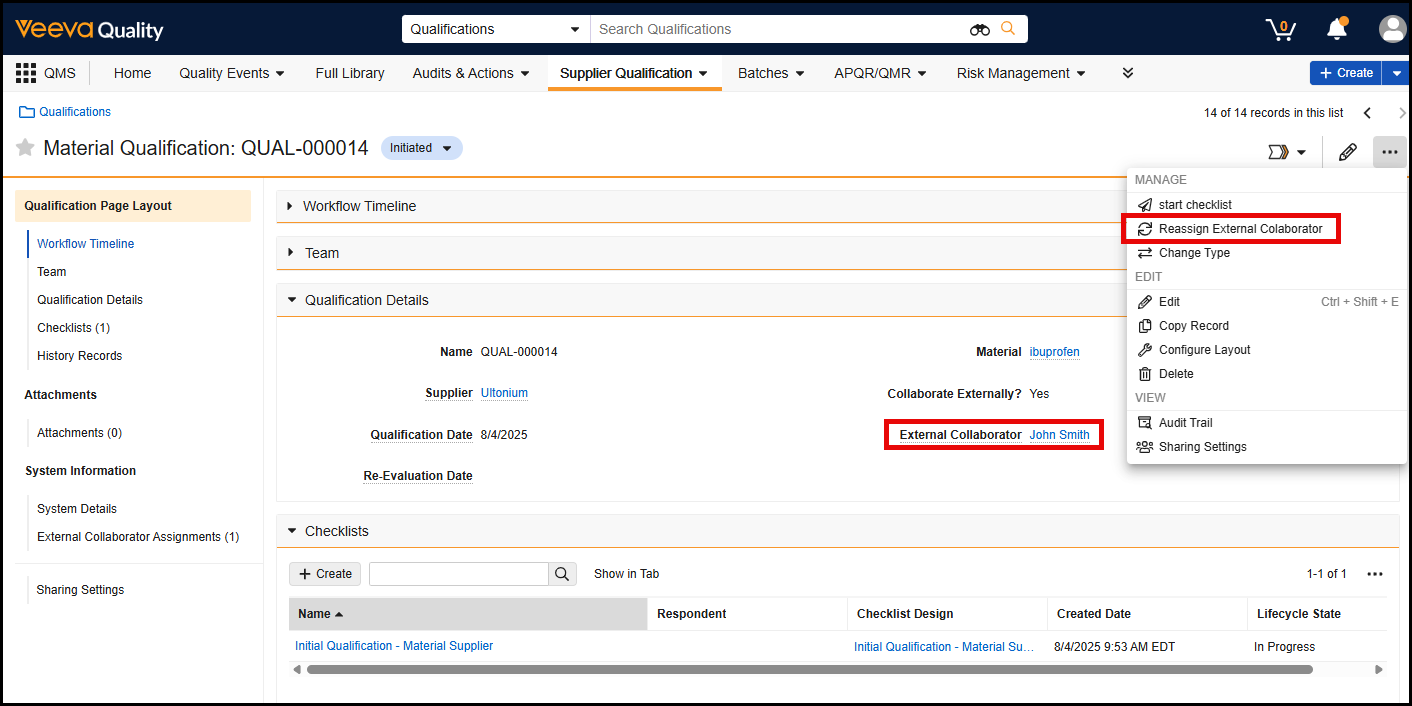Click the pencil edit icon
Image resolution: width=1412 pixels, height=706 pixels.
pyautogui.click(x=1348, y=152)
